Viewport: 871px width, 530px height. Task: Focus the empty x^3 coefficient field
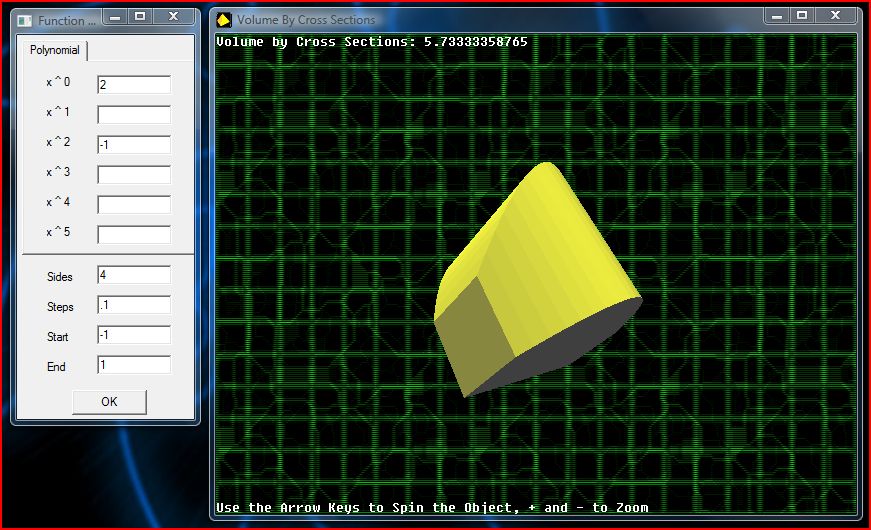[x=134, y=174]
